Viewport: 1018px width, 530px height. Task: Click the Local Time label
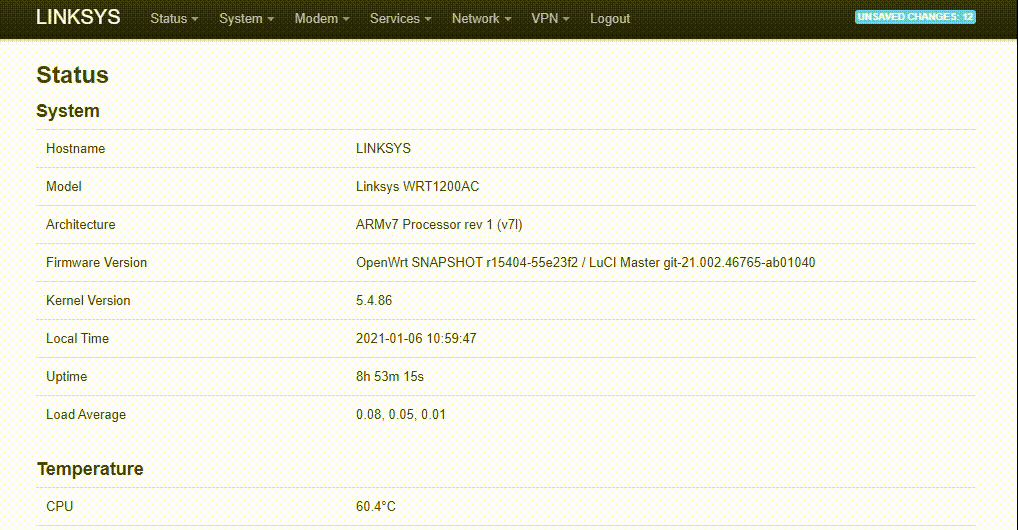77,338
